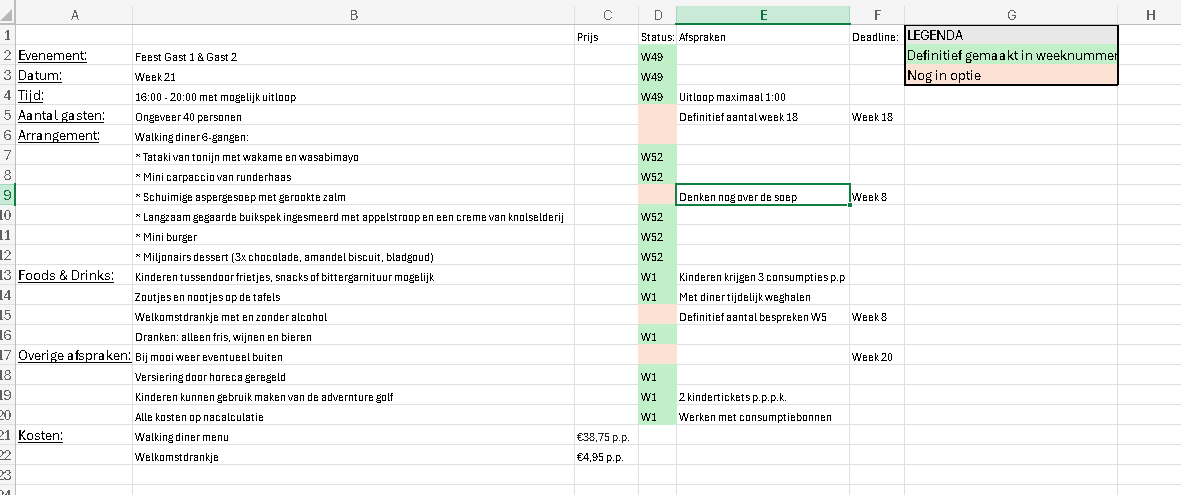Click green 'Definitief gemaakt in weeknummer' legend cell
This screenshot has height=495, width=1181.
pyautogui.click(x=1011, y=56)
